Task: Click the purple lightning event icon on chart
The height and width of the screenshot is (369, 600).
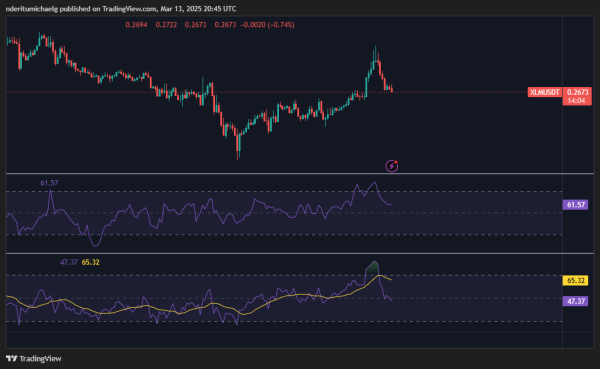Action: click(x=391, y=166)
